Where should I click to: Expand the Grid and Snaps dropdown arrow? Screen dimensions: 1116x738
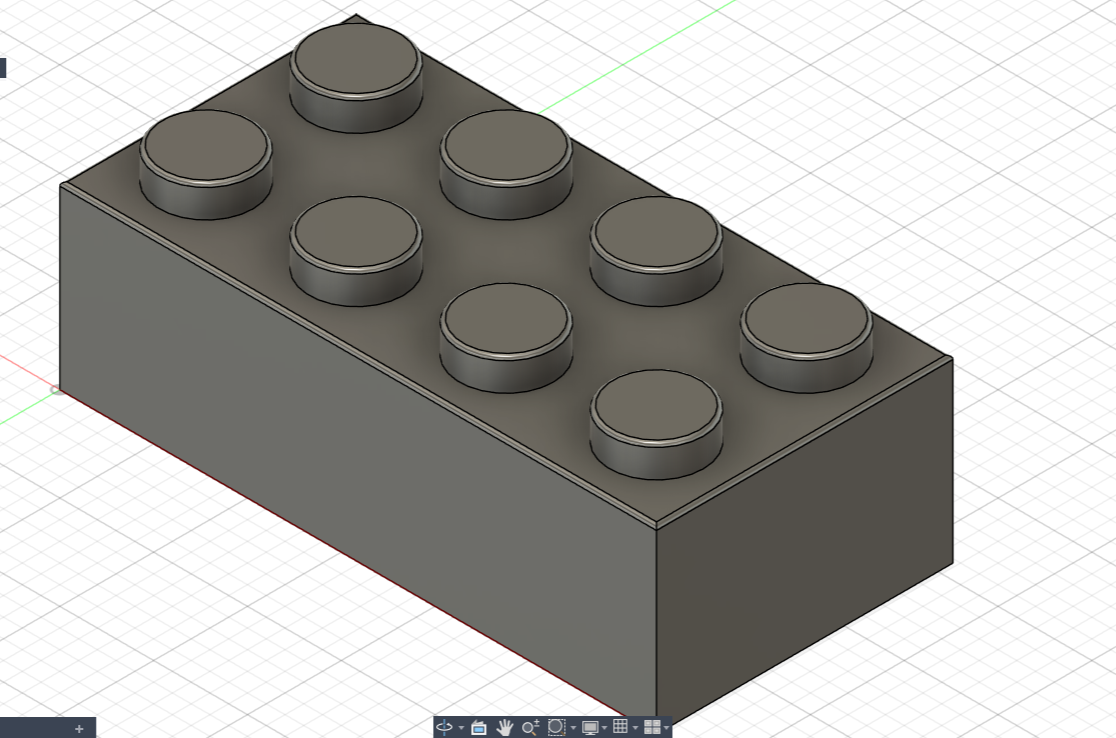[635, 727]
